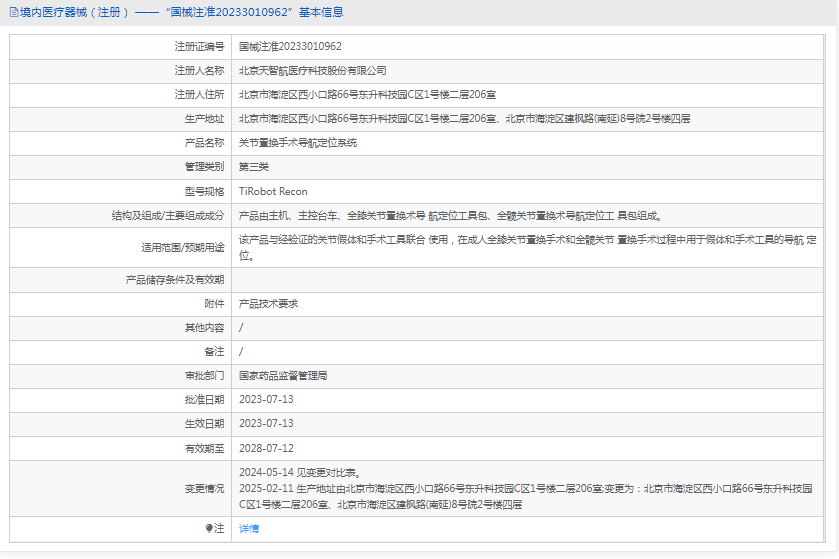Click the 审批部门 label
The width and height of the screenshot is (839, 559).
[x=204, y=376]
